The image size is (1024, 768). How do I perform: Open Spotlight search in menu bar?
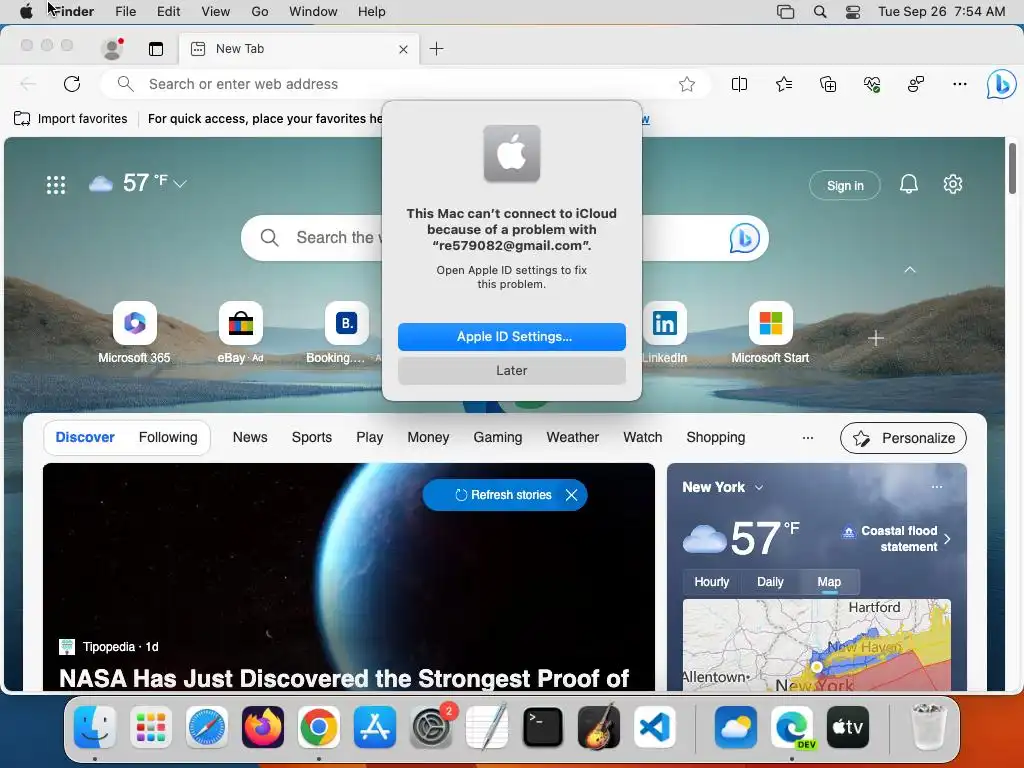click(x=820, y=12)
